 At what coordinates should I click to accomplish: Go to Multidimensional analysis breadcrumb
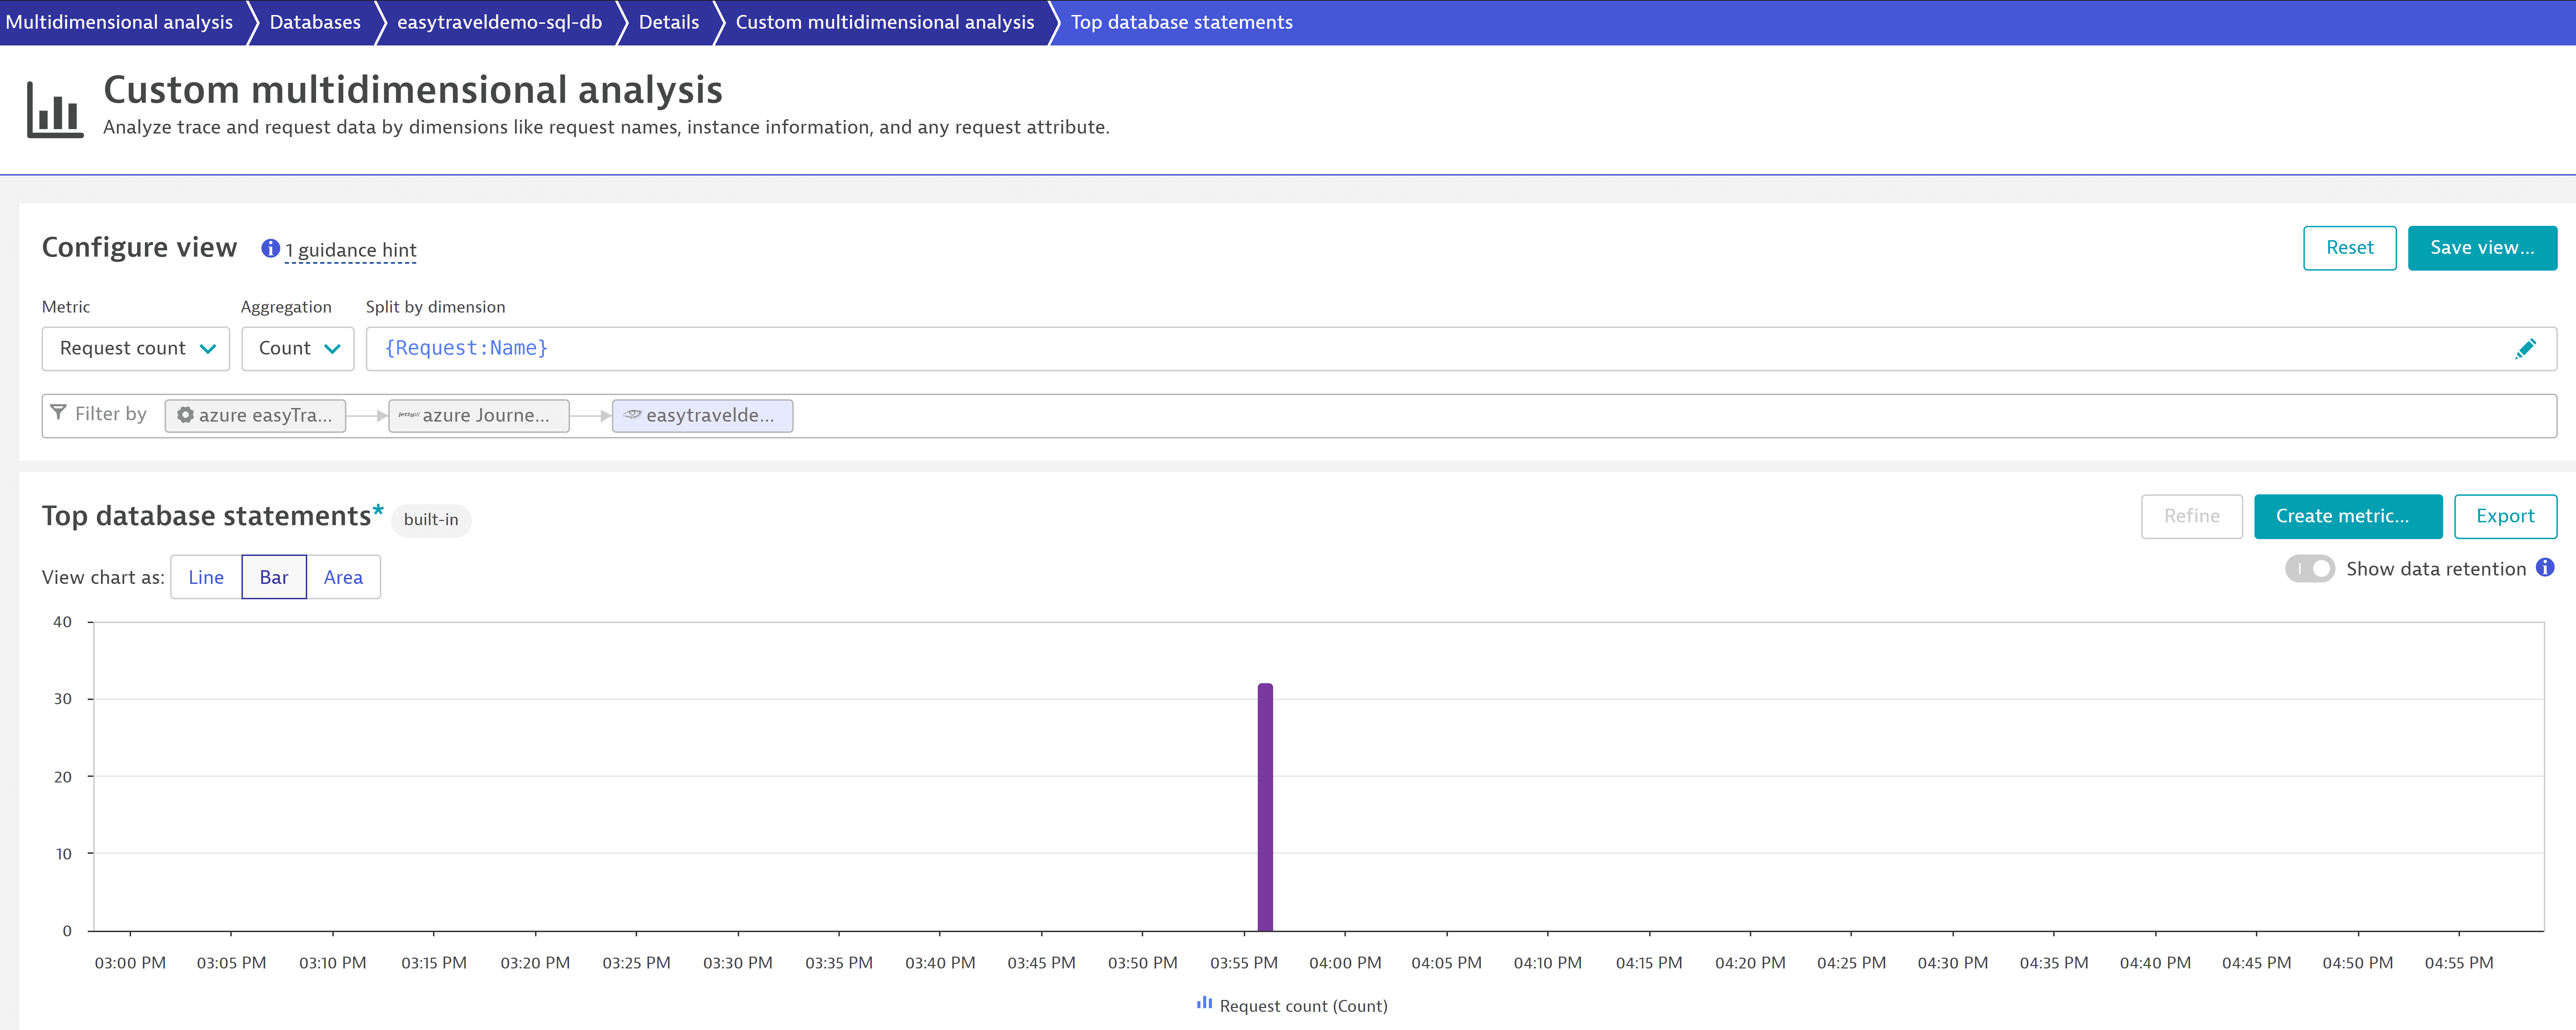(119, 22)
